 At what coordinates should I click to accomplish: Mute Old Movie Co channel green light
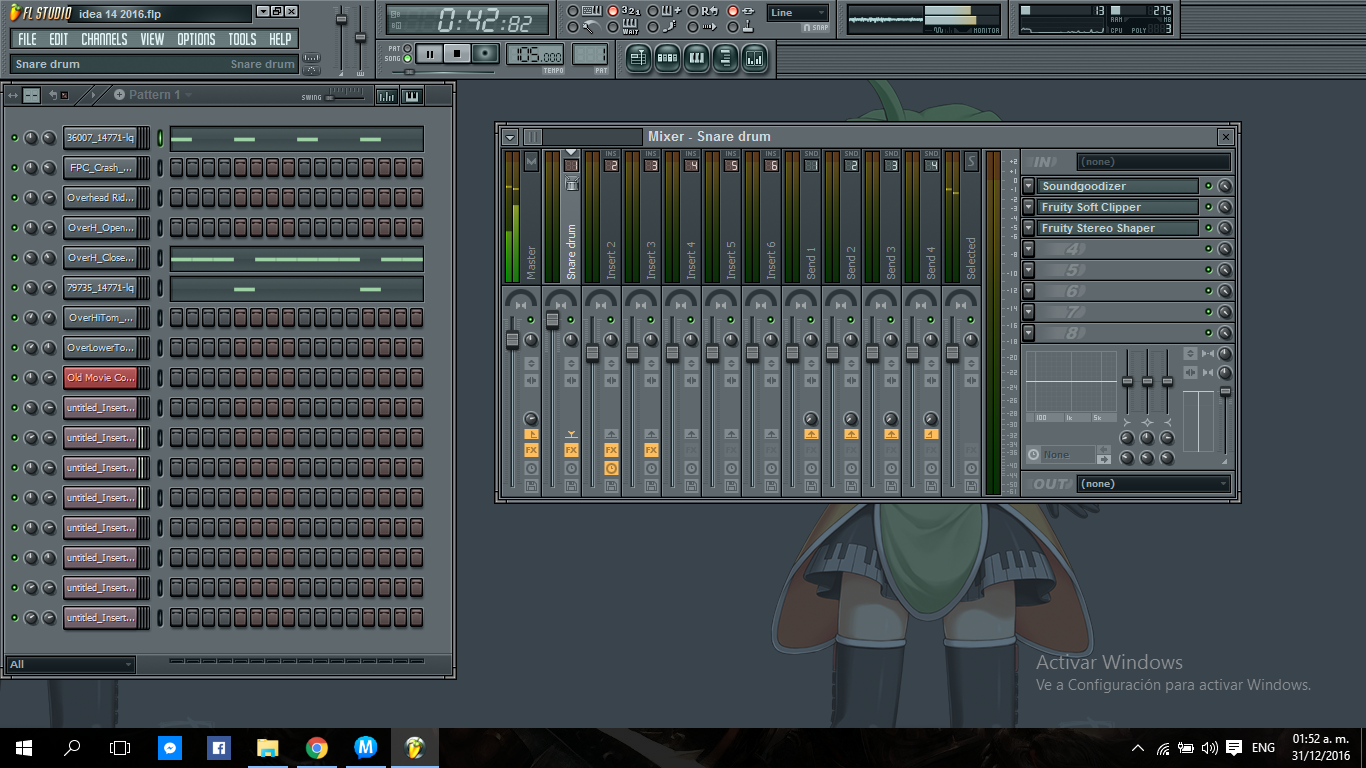pyautogui.click(x=14, y=378)
